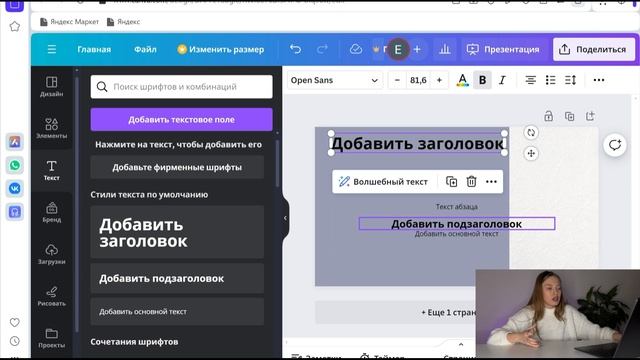Lock the page with lock icon

point(549,116)
